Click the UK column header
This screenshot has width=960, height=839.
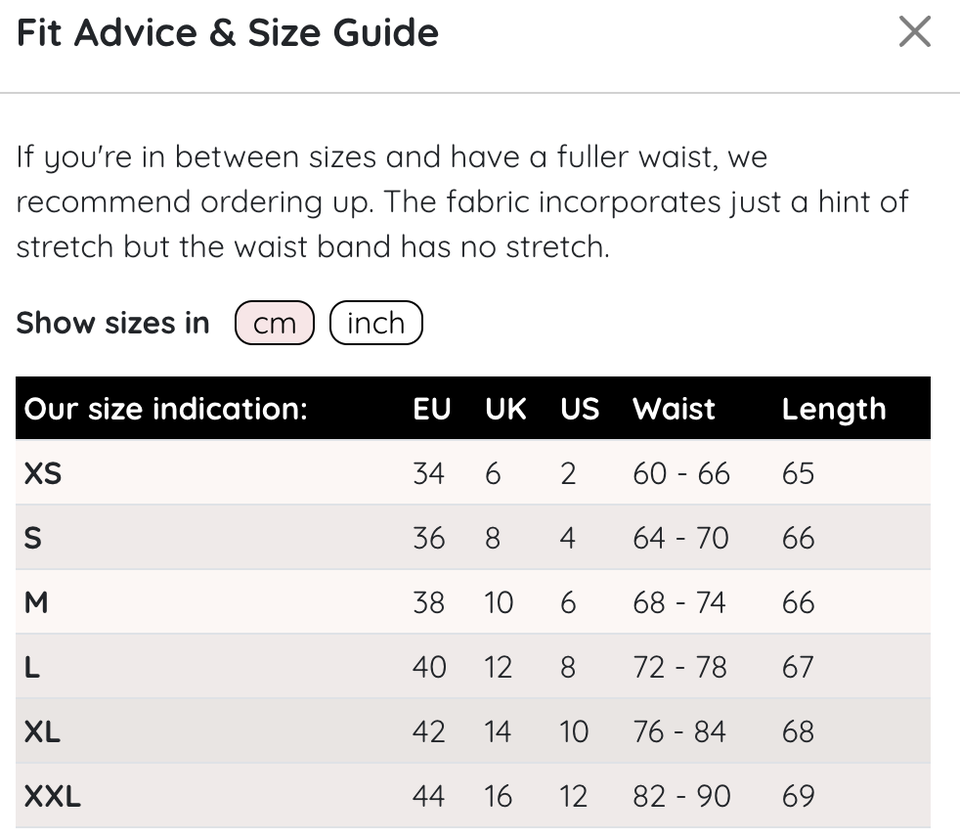point(506,409)
